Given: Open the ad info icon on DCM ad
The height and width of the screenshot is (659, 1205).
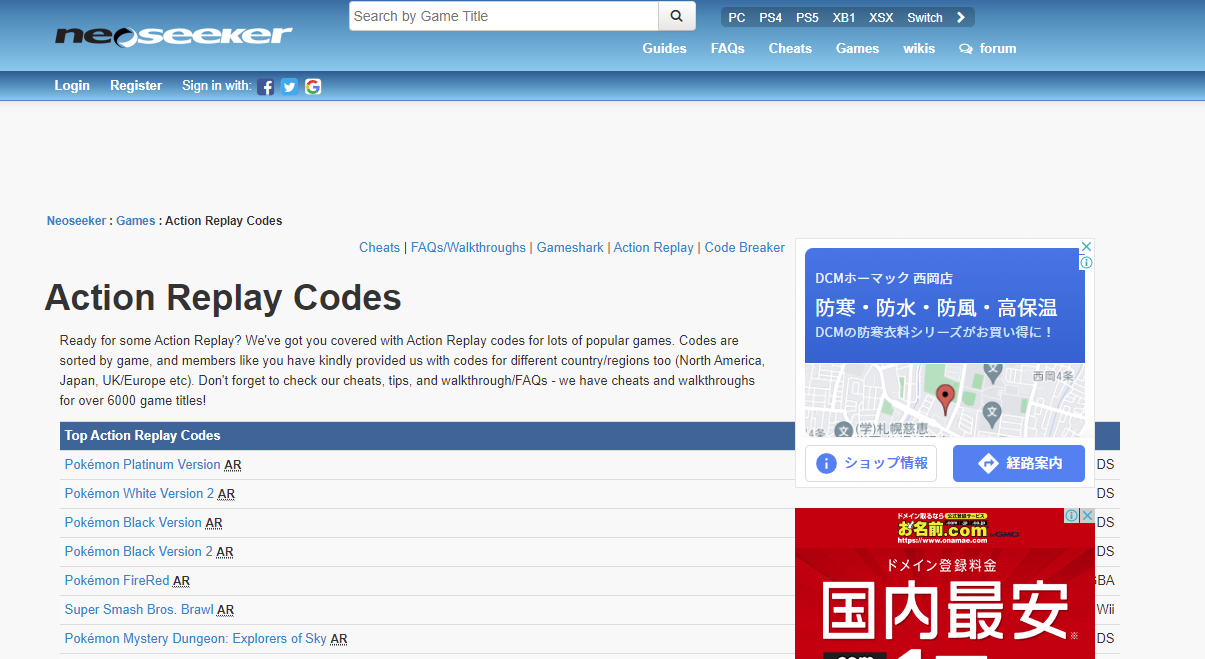Looking at the screenshot, I should (1086, 263).
